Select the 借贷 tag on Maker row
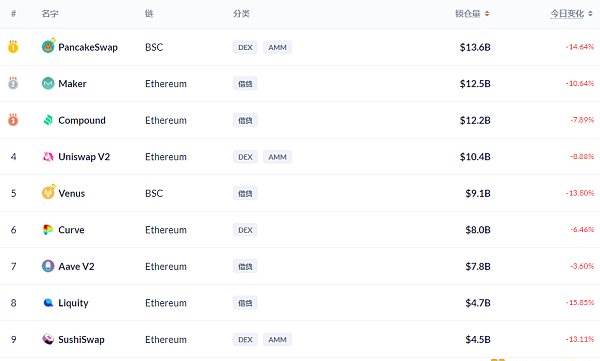600x361 pixels. 245,84
